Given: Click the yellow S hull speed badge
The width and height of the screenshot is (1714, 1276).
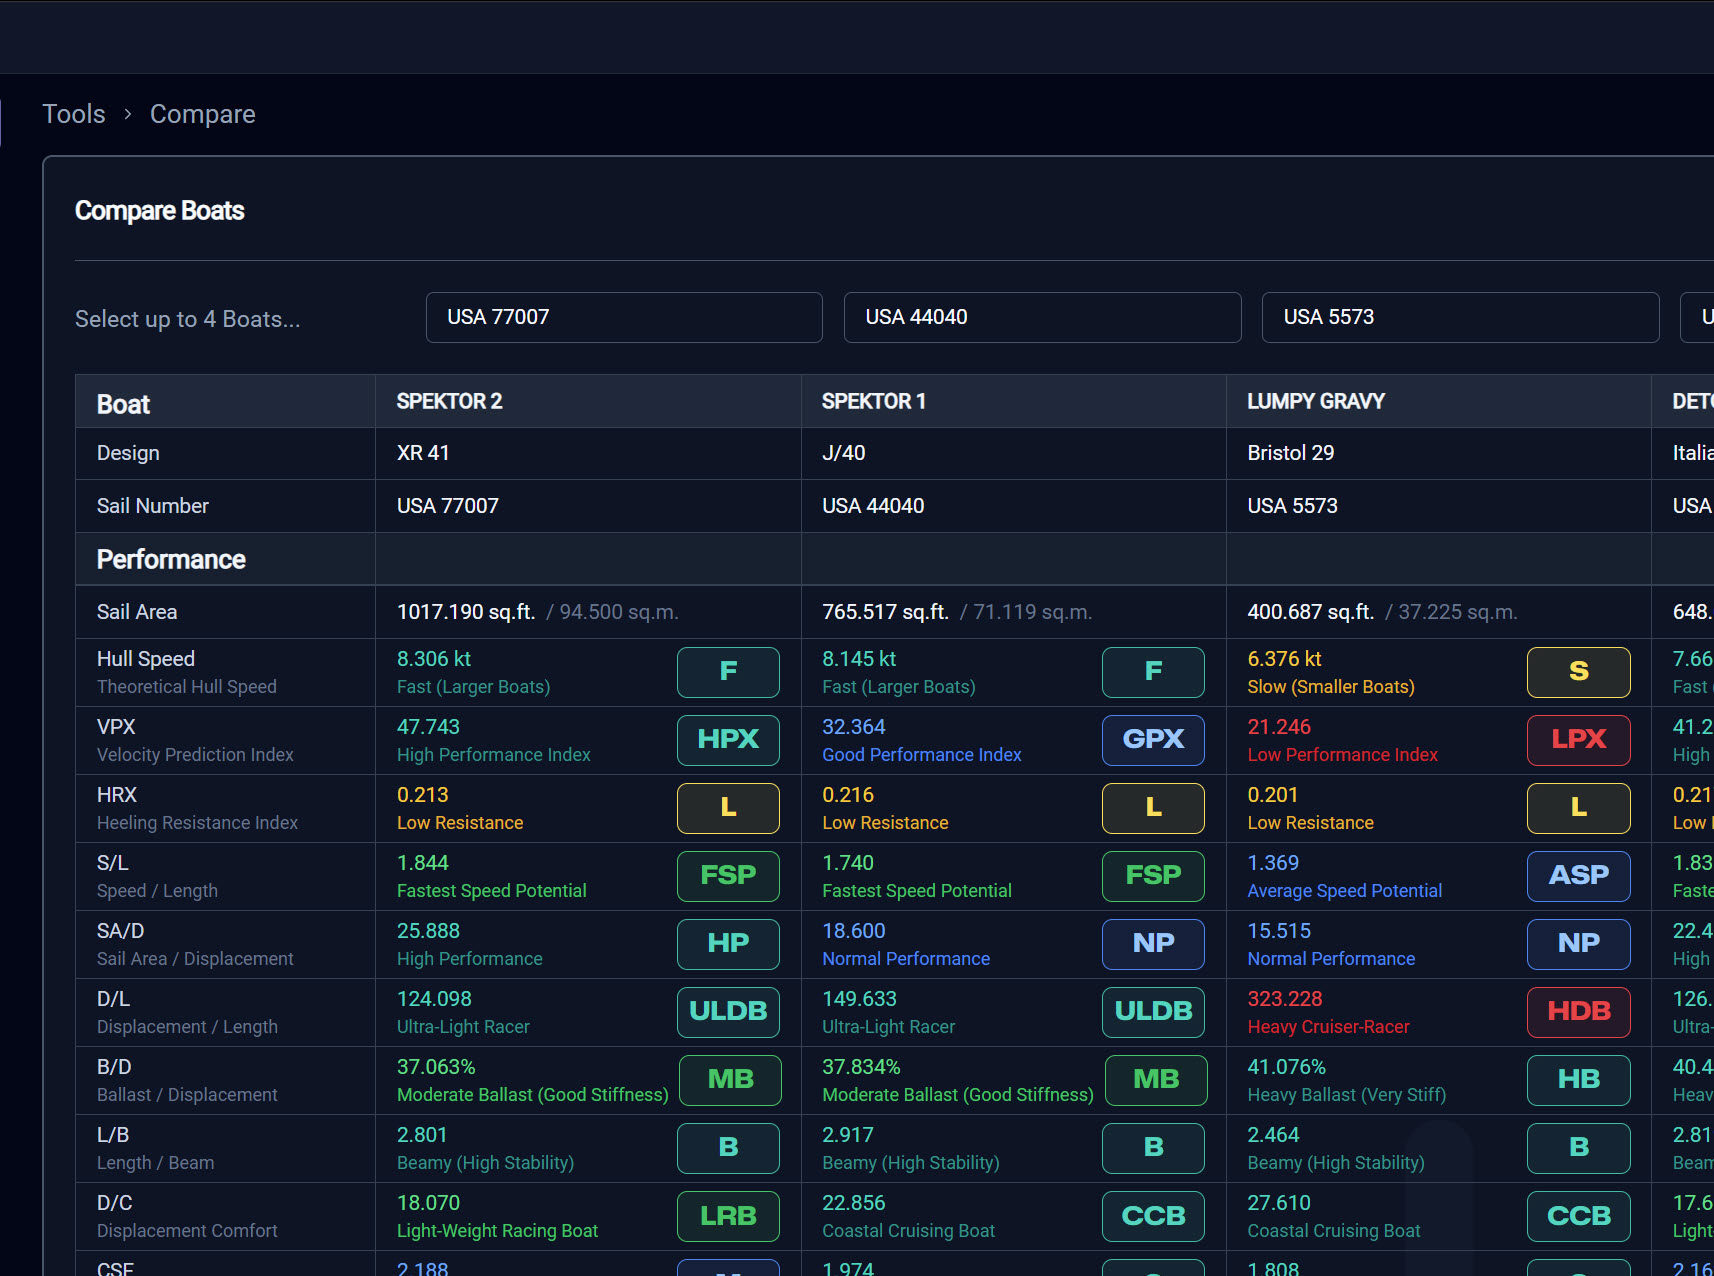Looking at the screenshot, I should 1578,672.
